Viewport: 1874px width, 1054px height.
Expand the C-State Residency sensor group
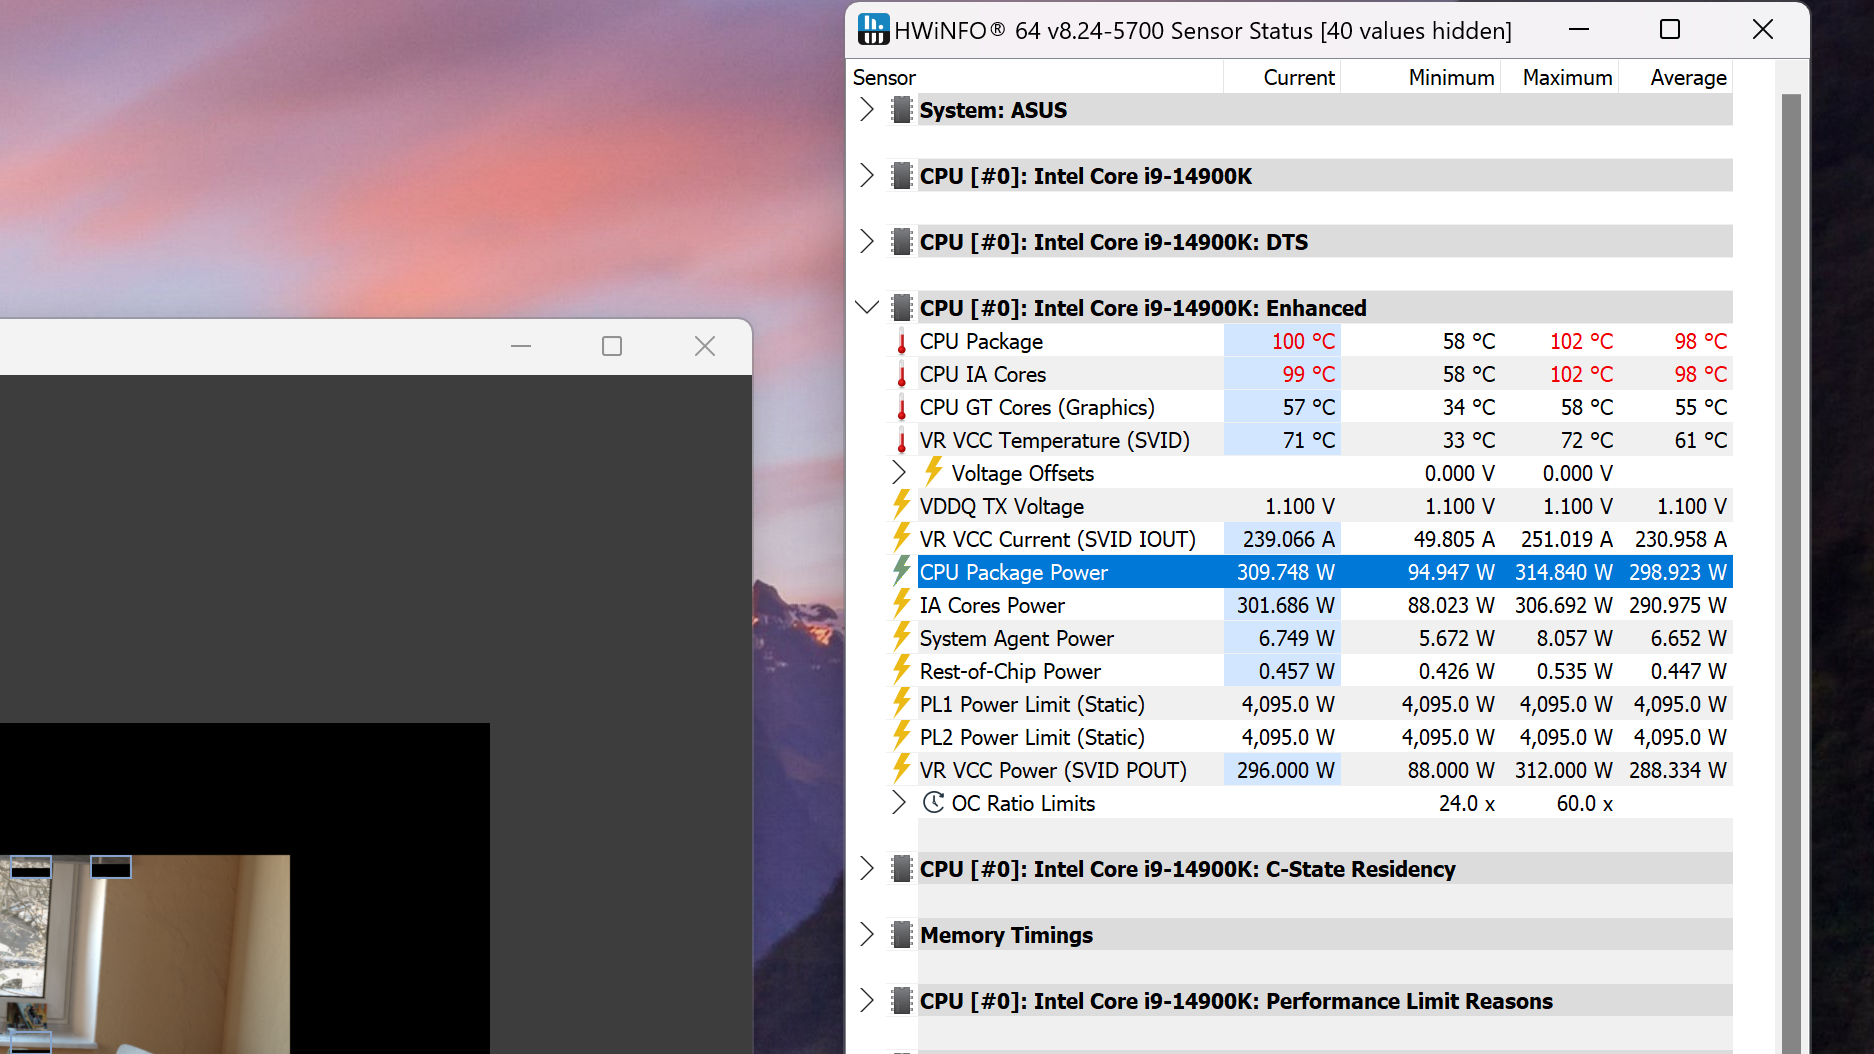[867, 869]
